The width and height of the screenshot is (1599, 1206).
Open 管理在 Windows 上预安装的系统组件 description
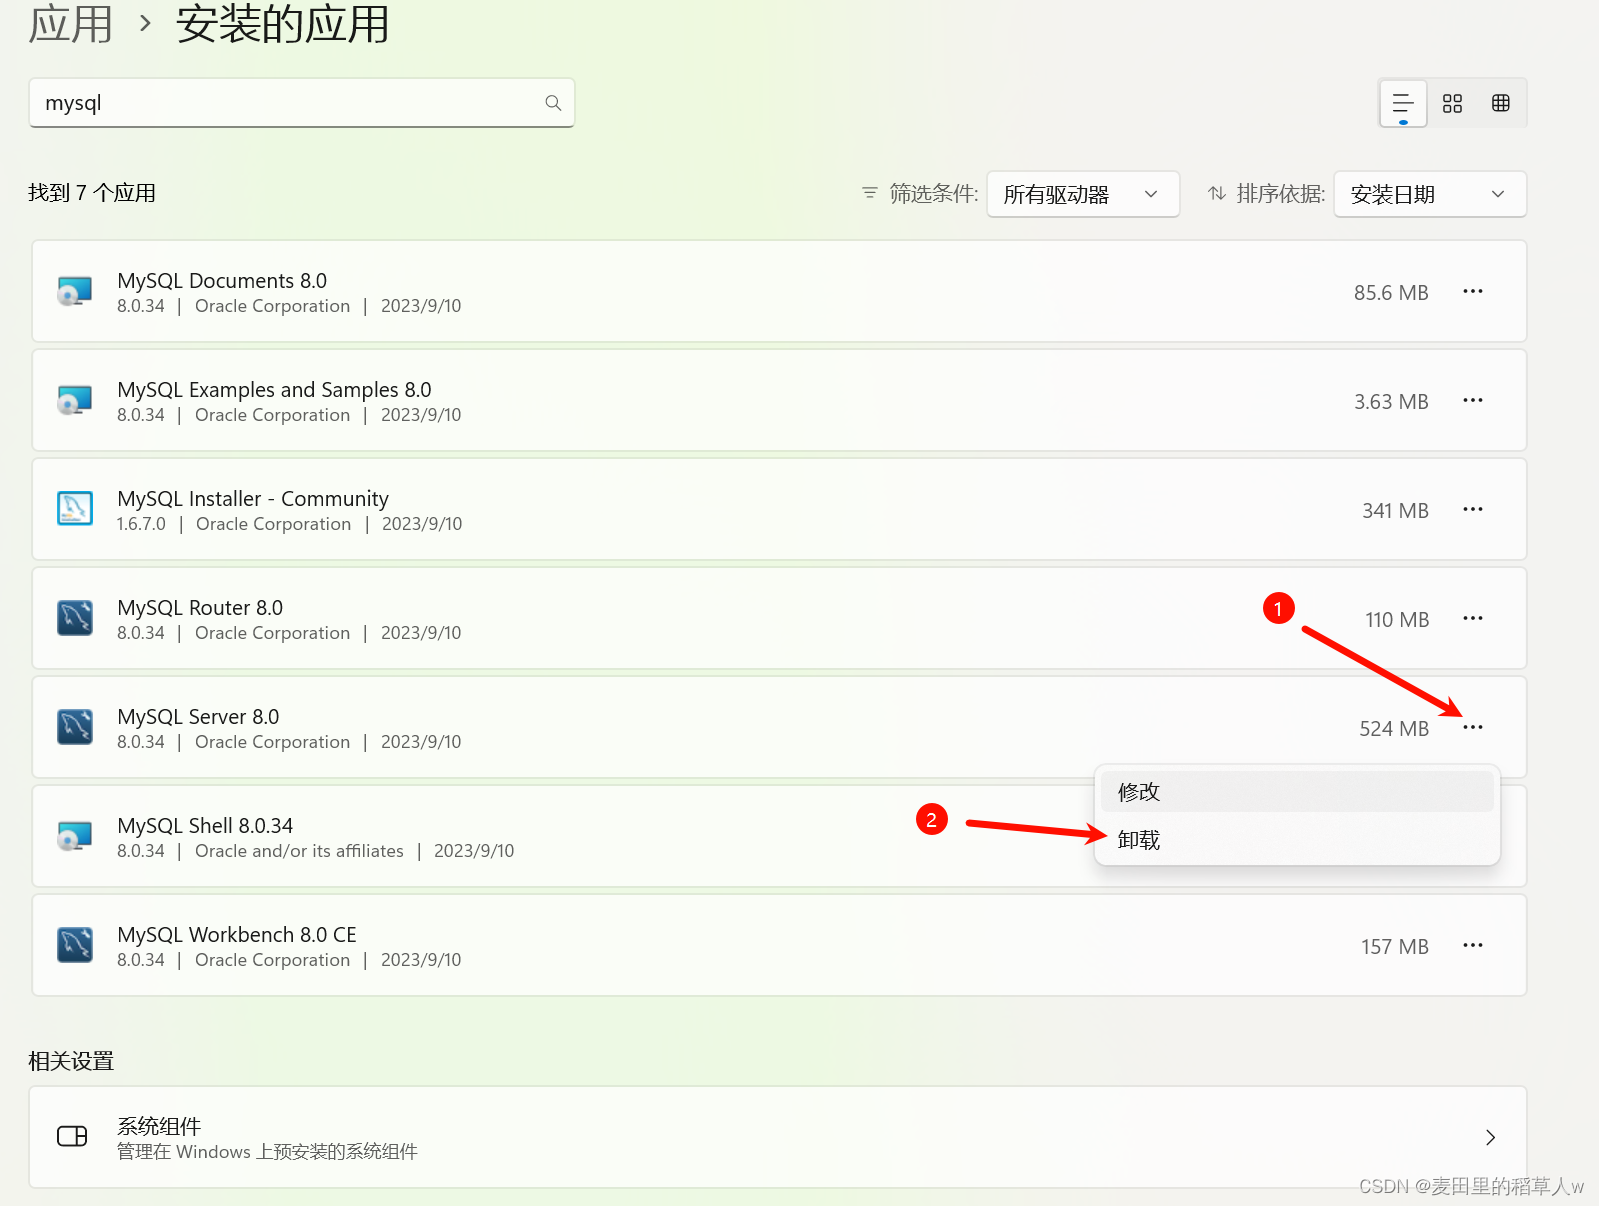click(267, 1152)
